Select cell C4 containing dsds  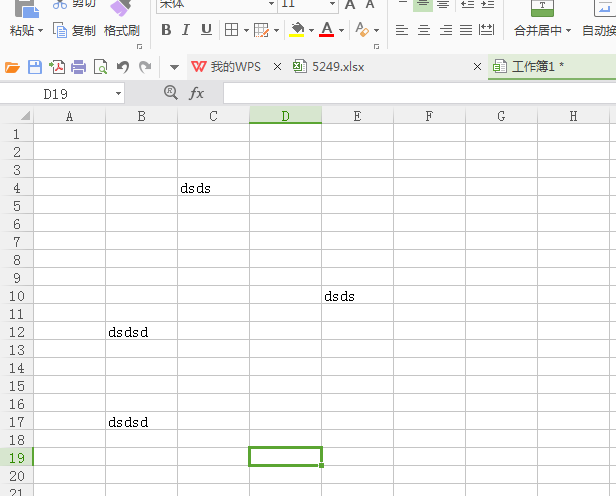click(213, 188)
